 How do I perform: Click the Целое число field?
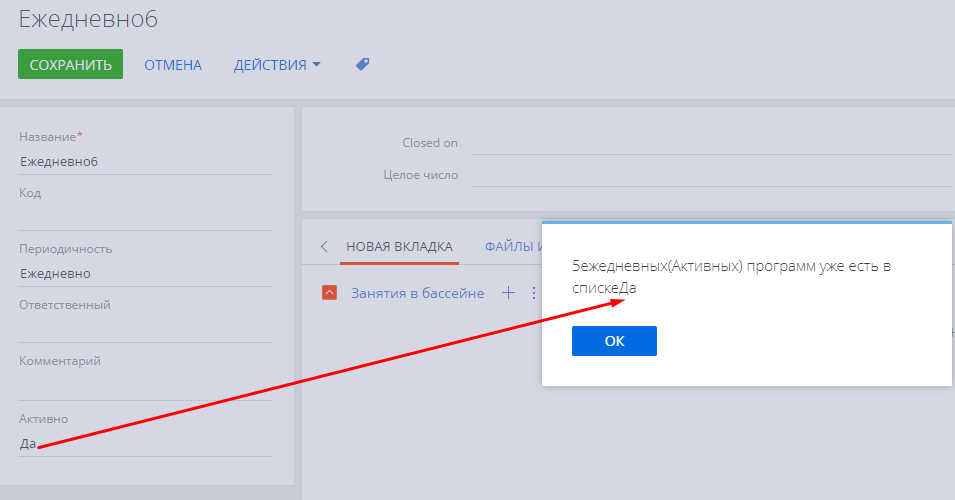[x=713, y=175]
